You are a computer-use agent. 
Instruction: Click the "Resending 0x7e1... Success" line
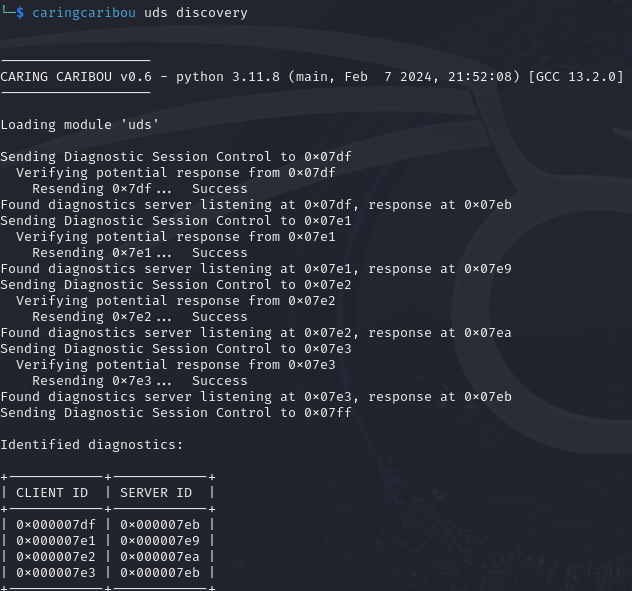[140, 253]
